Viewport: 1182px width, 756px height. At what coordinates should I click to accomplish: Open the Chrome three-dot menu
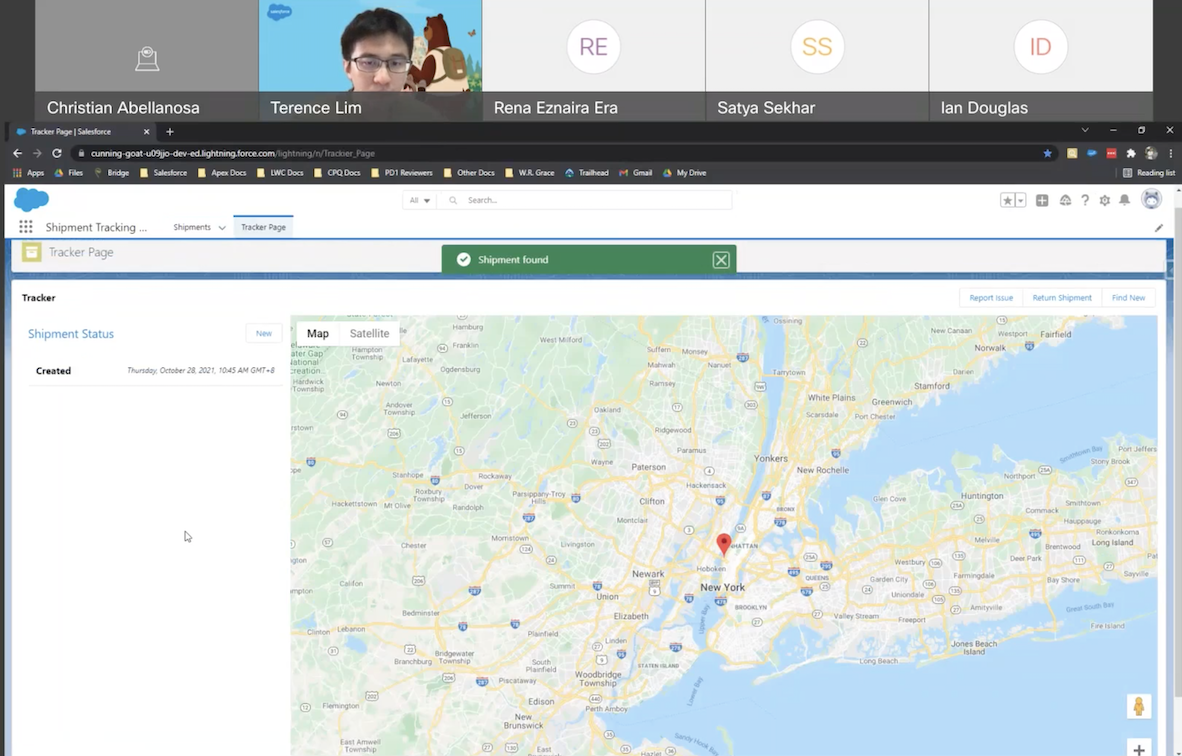(1171, 153)
